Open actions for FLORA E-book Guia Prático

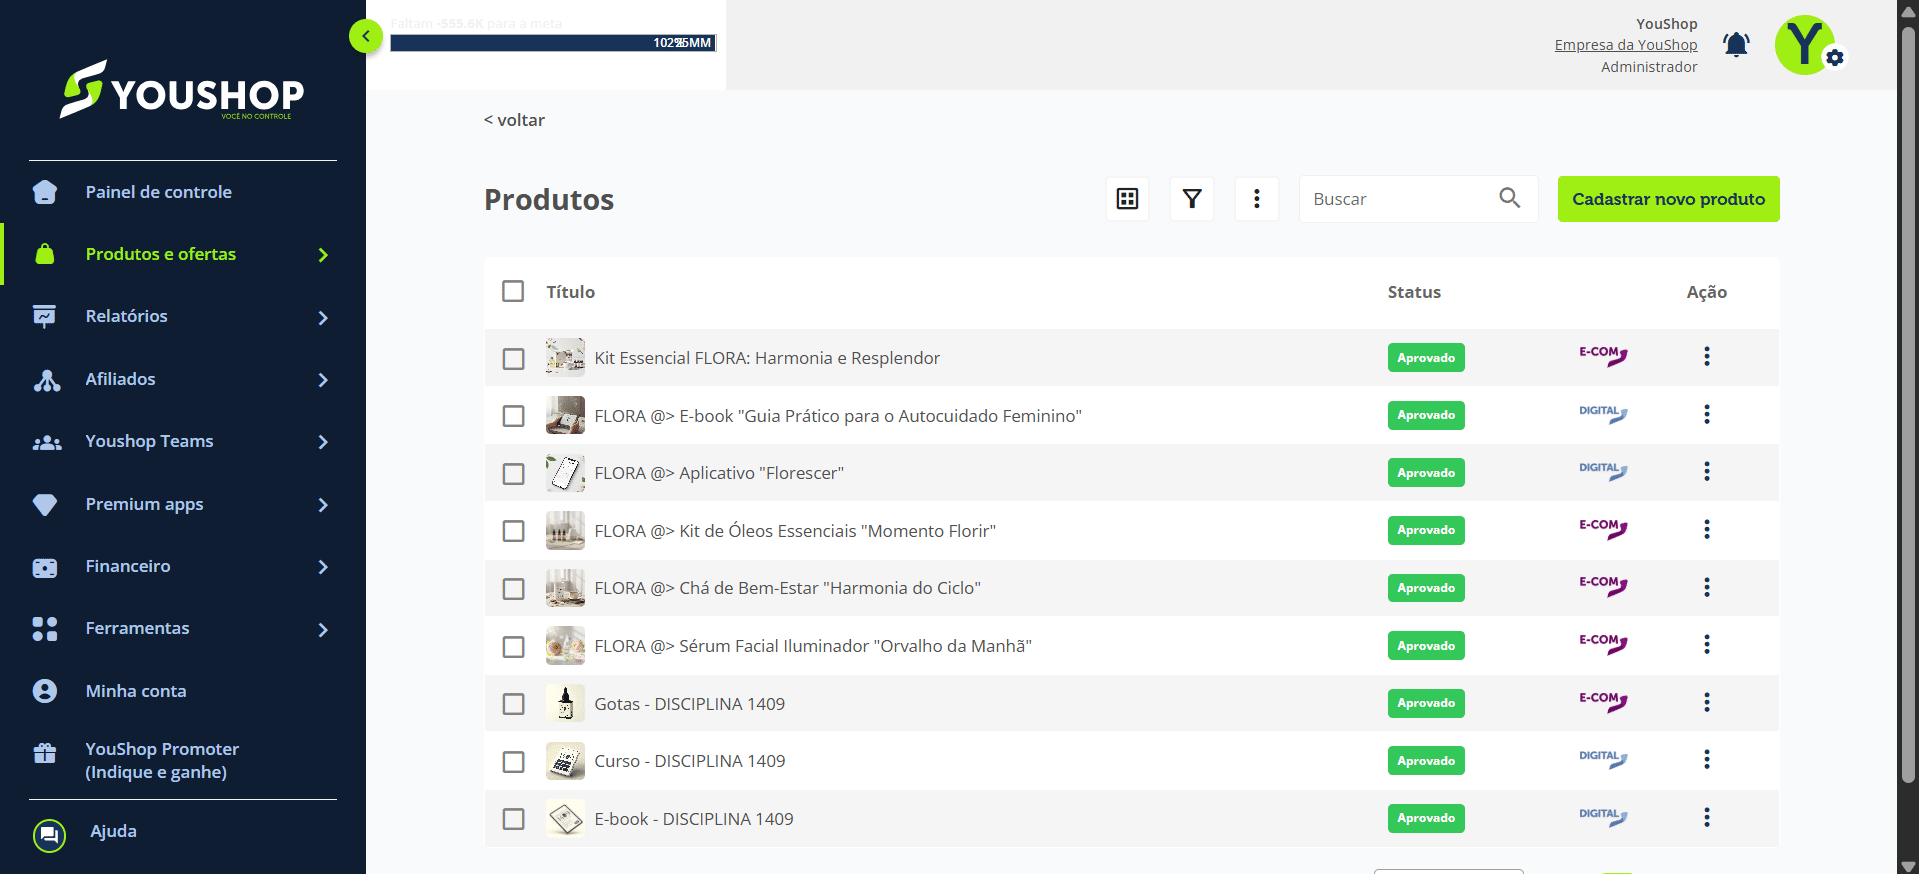(x=1707, y=414)
